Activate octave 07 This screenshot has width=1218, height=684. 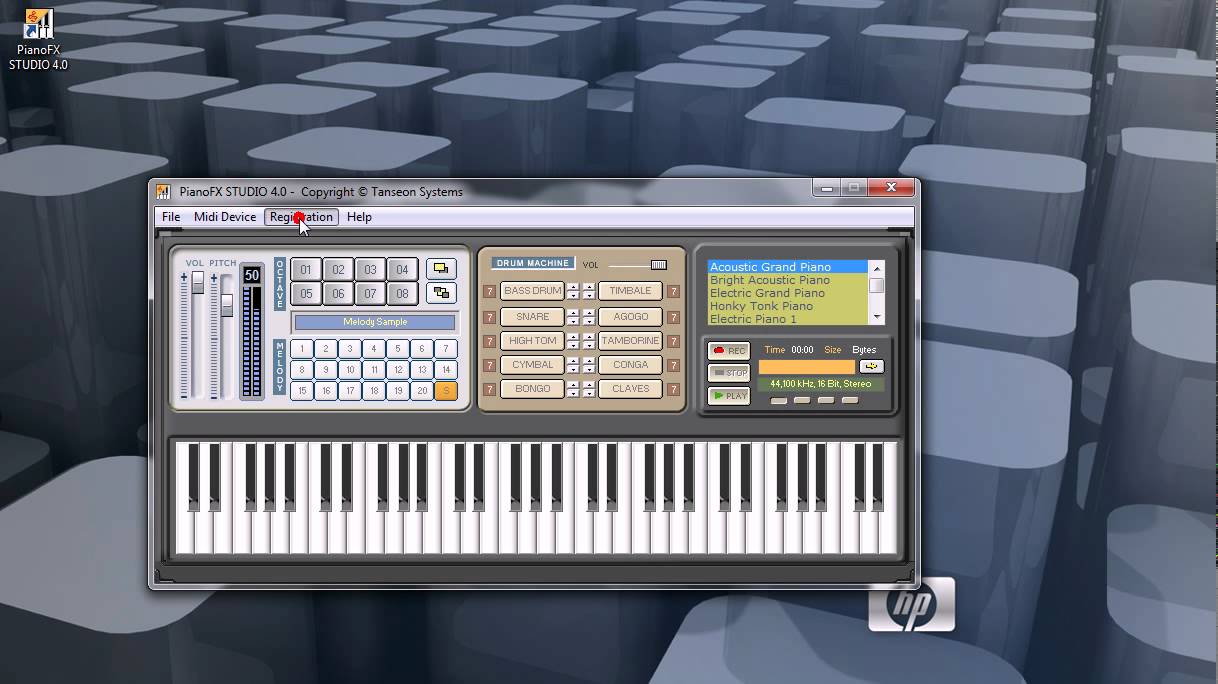coord(370,294)
